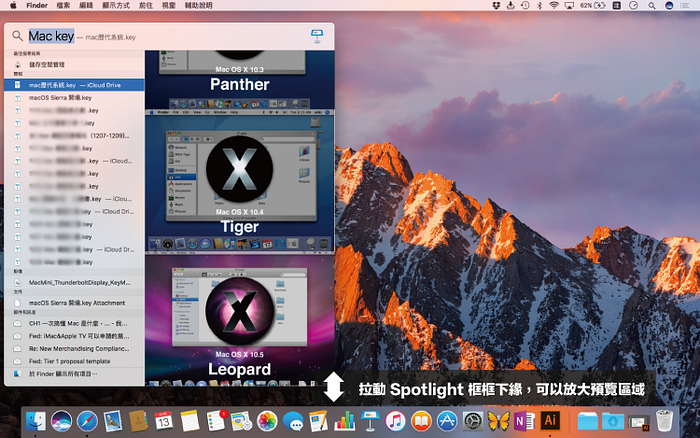Click the Keynote file-type icon in Spotlight bar
The image size is (700, 438).
(317, 36)
